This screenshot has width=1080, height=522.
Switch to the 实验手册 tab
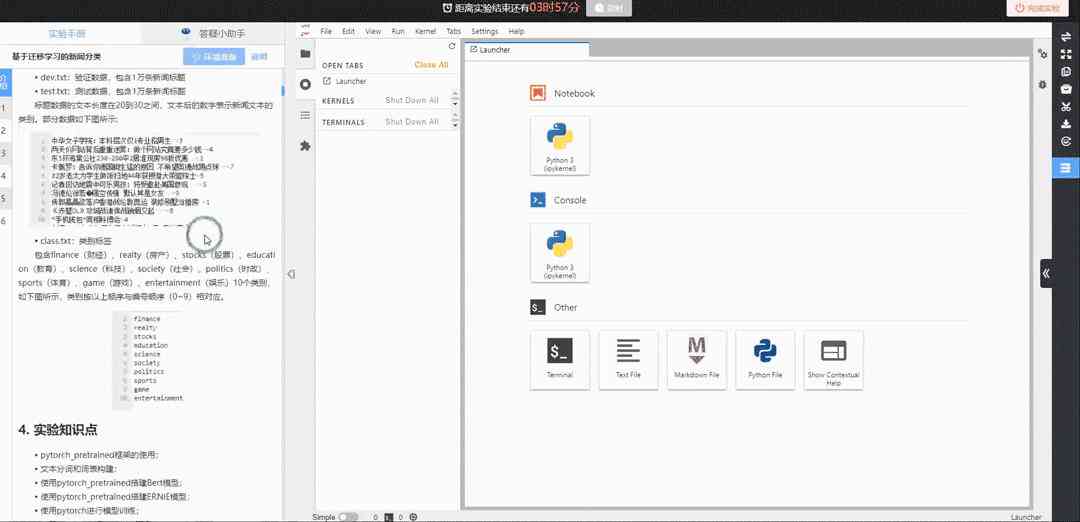coord(68,34)
